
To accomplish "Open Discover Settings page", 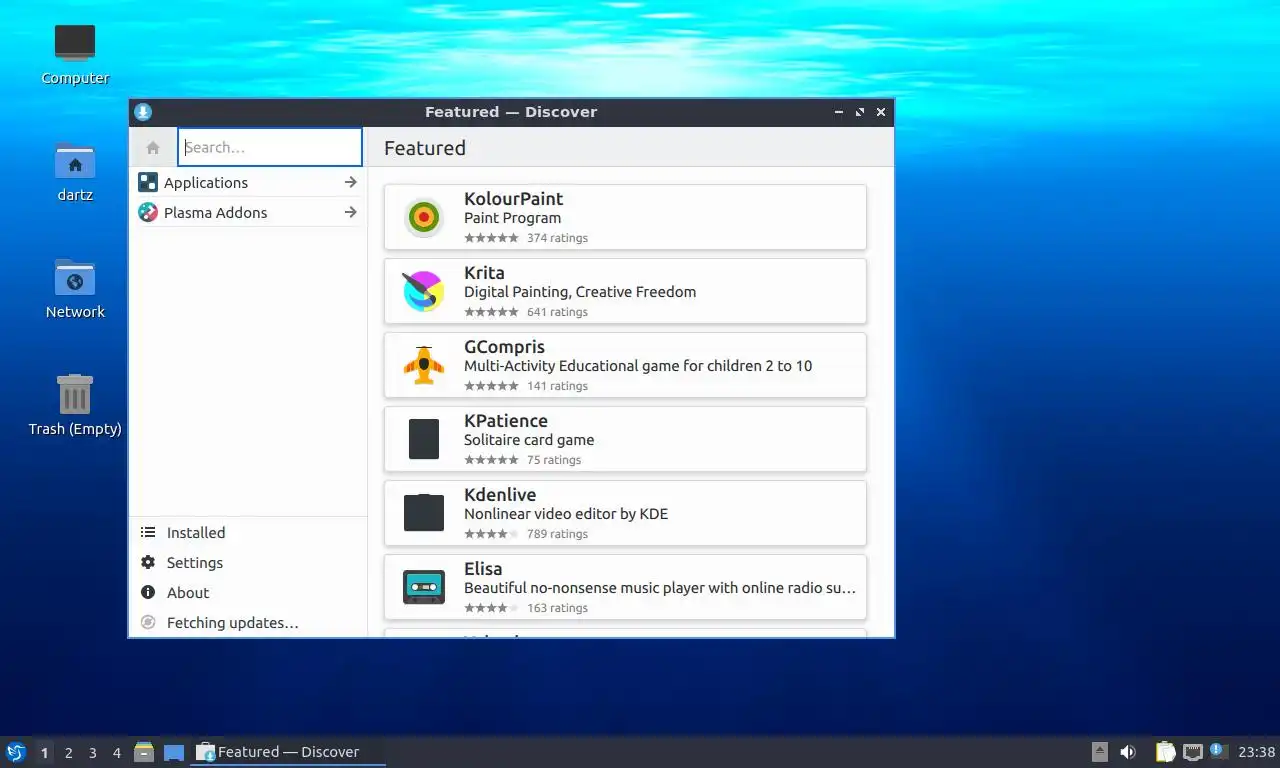I will coord(248,562).
